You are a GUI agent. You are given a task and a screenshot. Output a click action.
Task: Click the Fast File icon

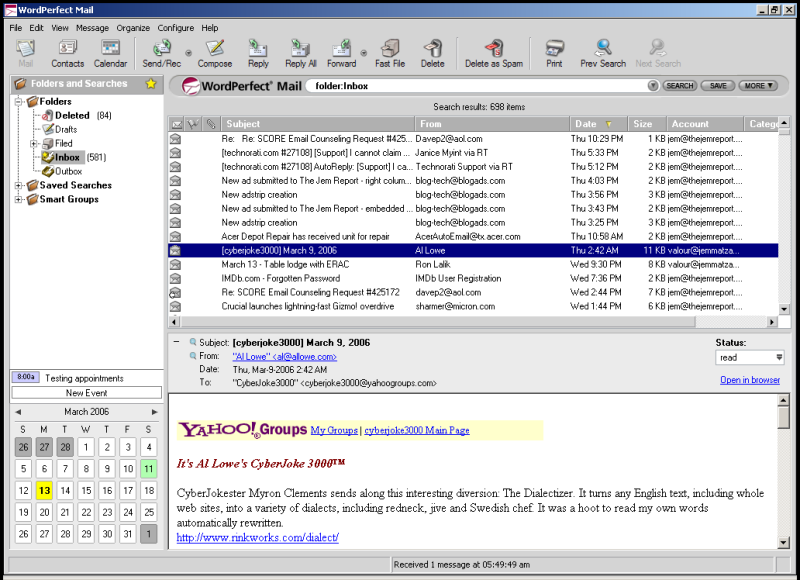390,53
